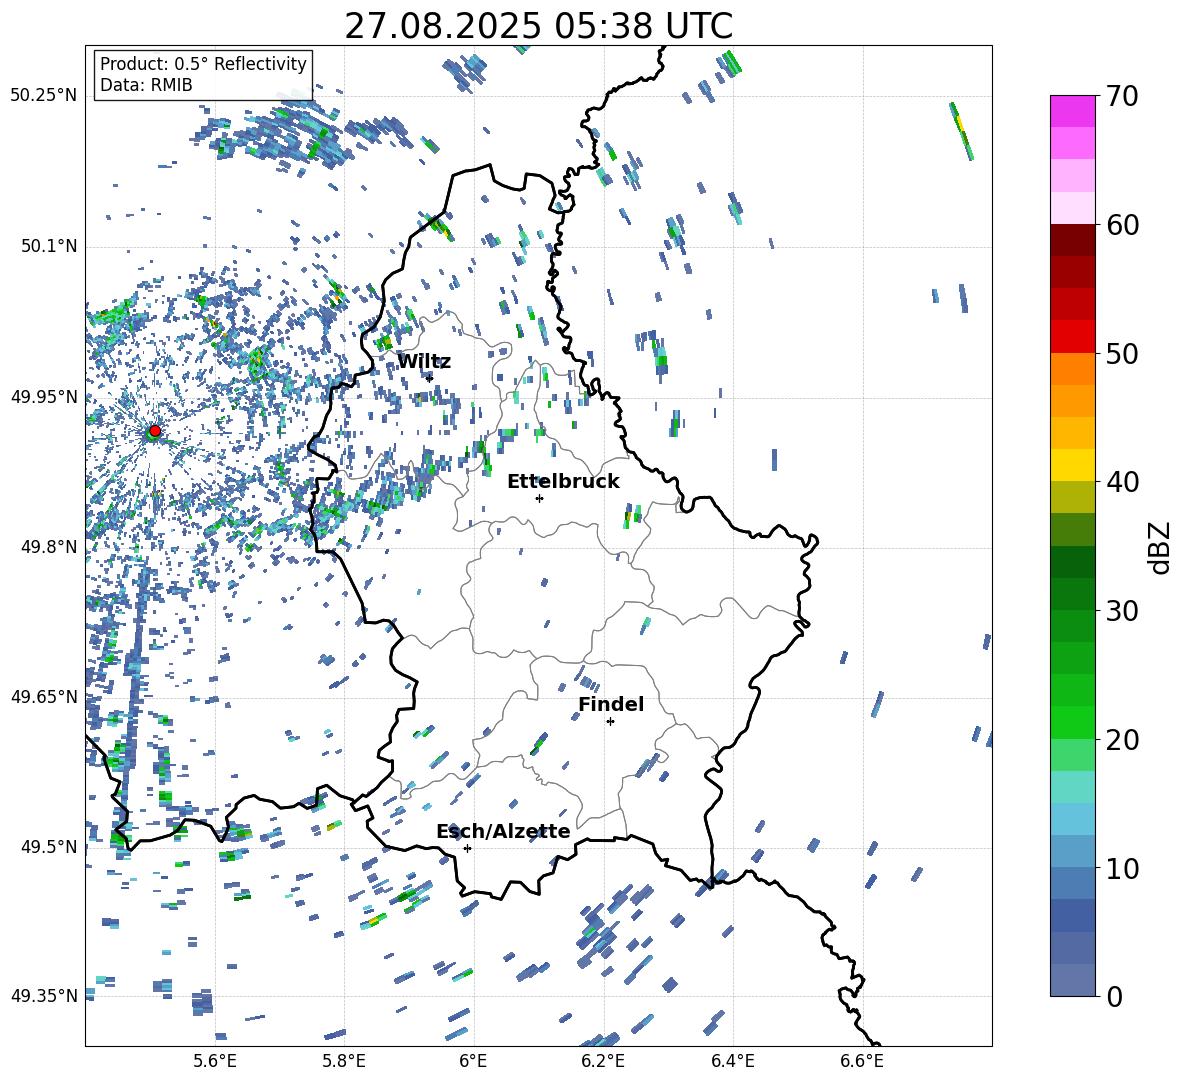Click the turquoise colorbar segment near 17 dBZ
Viewport: 1184px width, 1081px height.
(x=1073, y=787)
